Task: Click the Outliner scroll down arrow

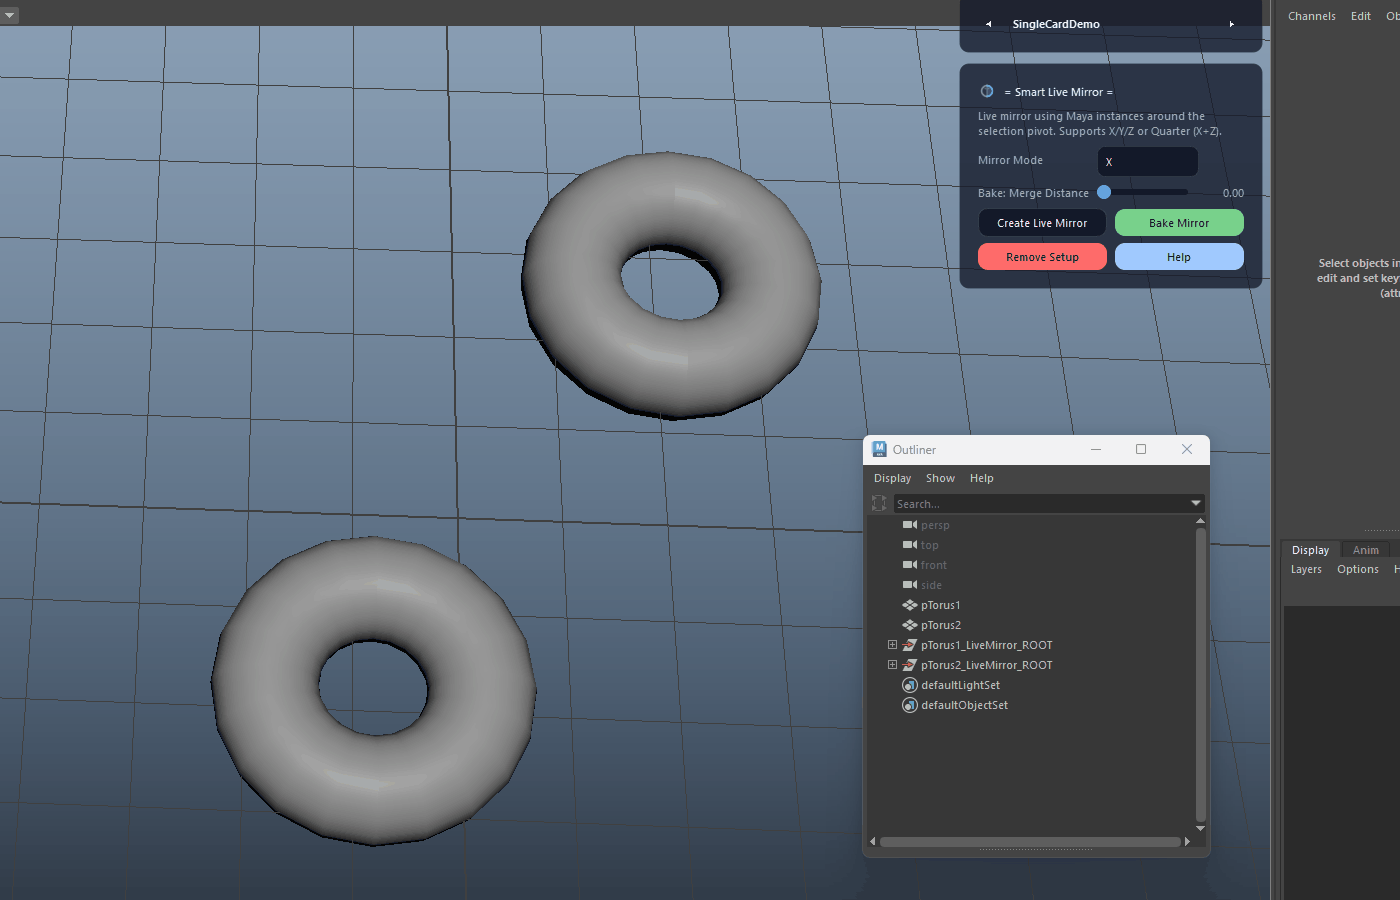Action: pos(1200,829)
